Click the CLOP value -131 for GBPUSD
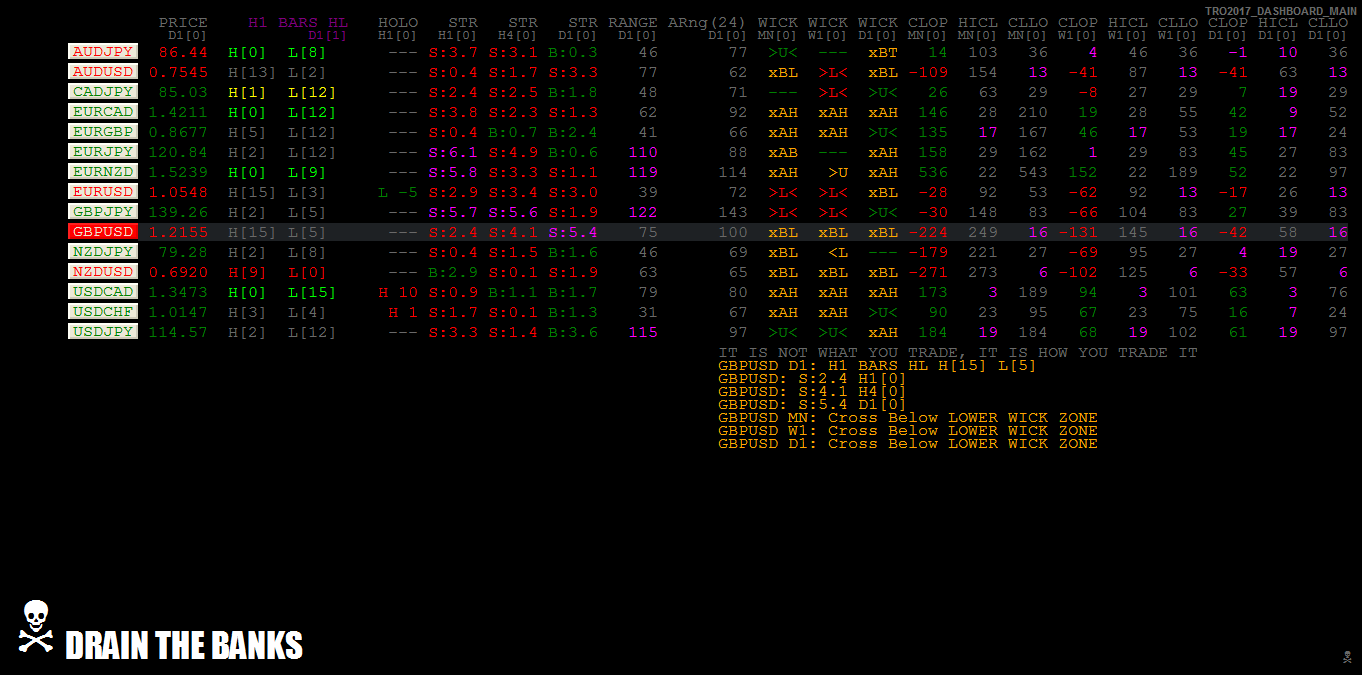The image size is (1362, 675). 1078,232
